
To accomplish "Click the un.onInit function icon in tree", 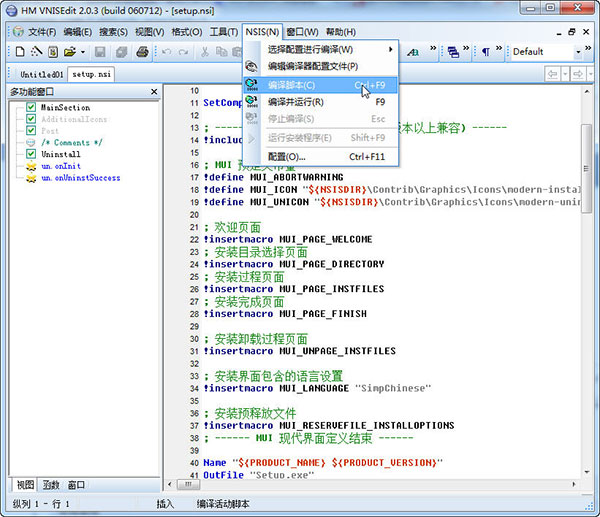I will click(31, 167).
